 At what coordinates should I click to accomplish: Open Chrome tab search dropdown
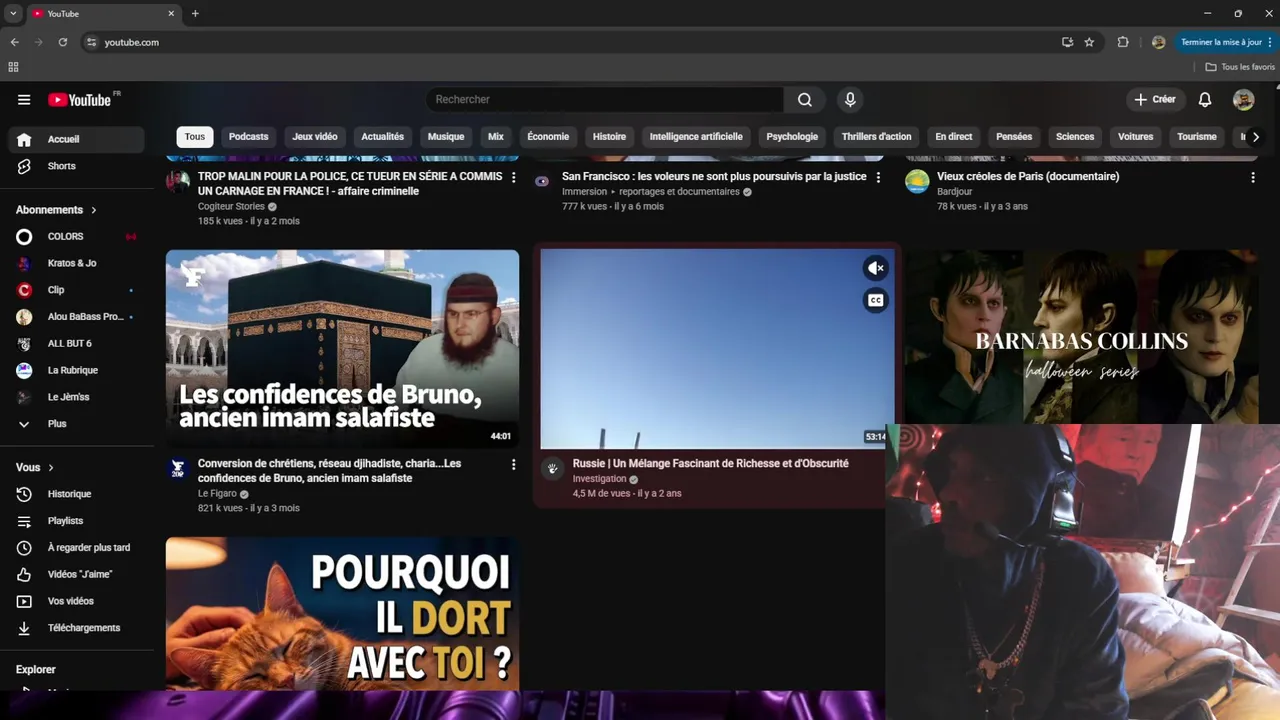click(x=13, y=14)
